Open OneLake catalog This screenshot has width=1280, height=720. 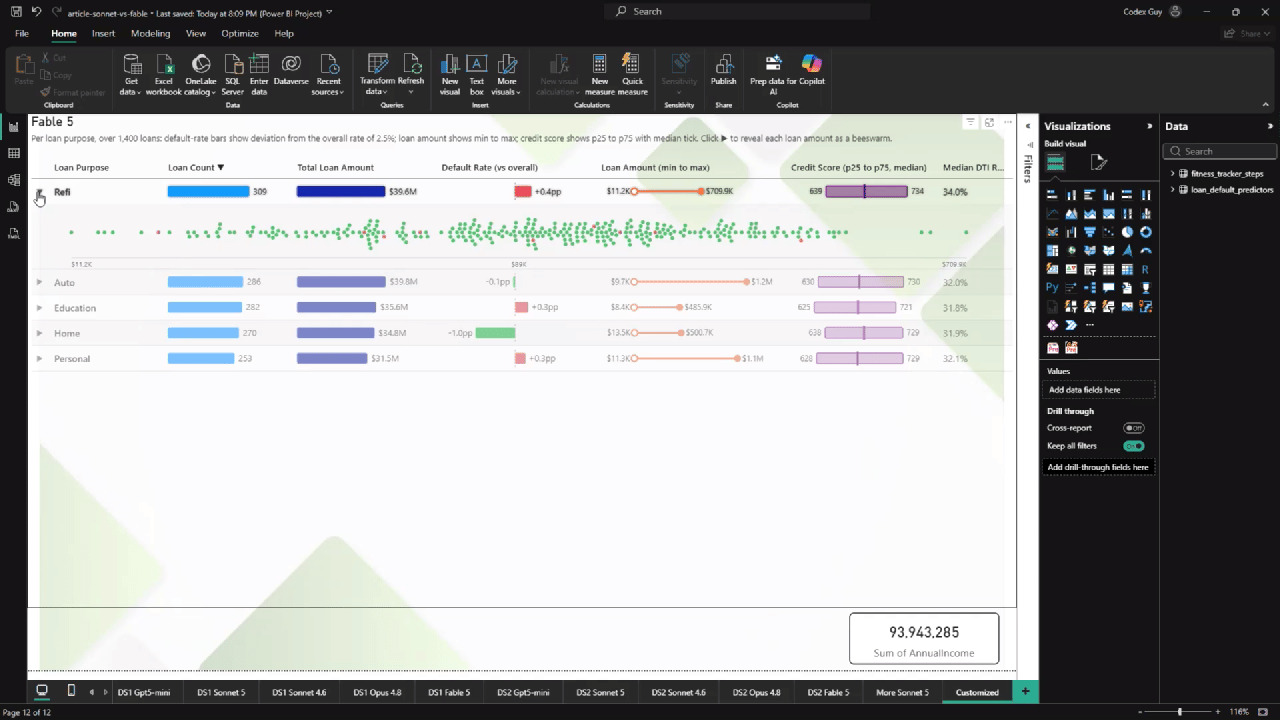pyautogui.click(x=200, y=73)
